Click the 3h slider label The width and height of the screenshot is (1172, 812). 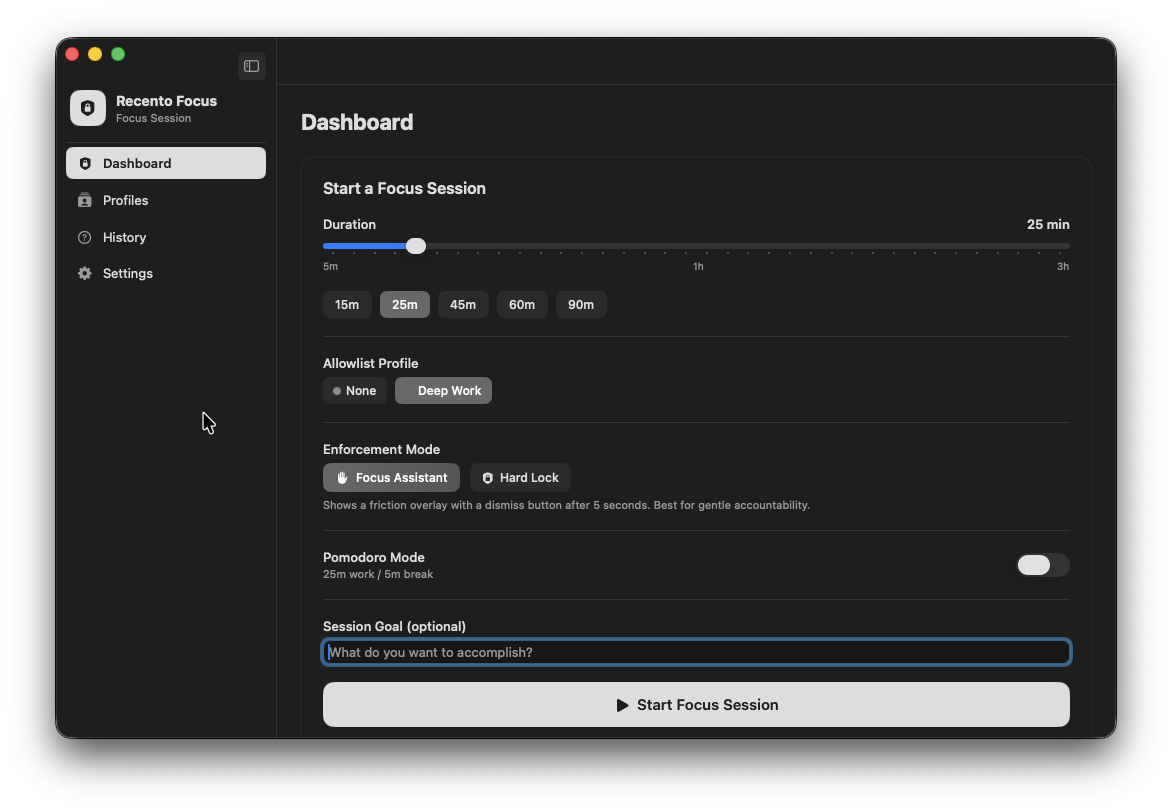(1062, 266)
